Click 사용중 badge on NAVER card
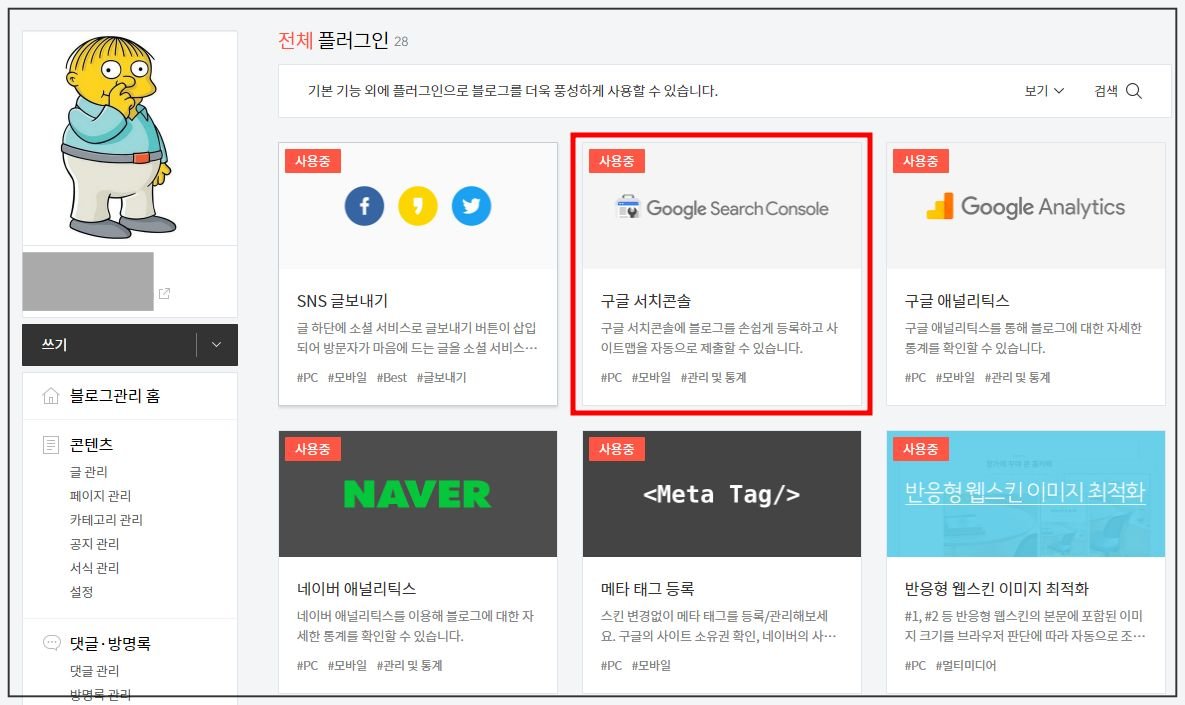 (x=313, y=449)
